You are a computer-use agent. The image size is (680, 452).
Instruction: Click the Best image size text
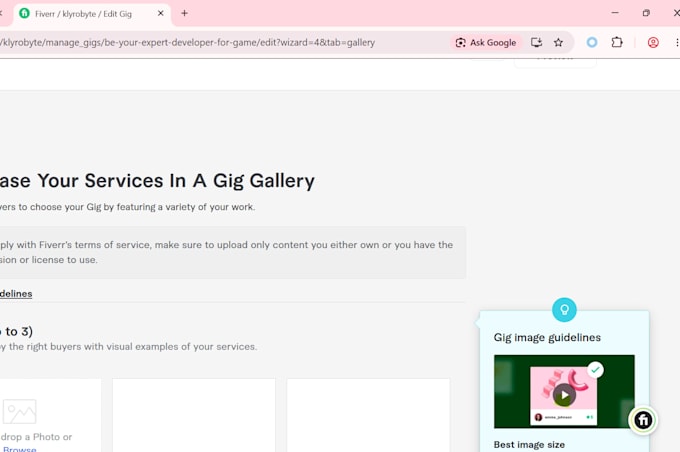[x=529, y=445]
